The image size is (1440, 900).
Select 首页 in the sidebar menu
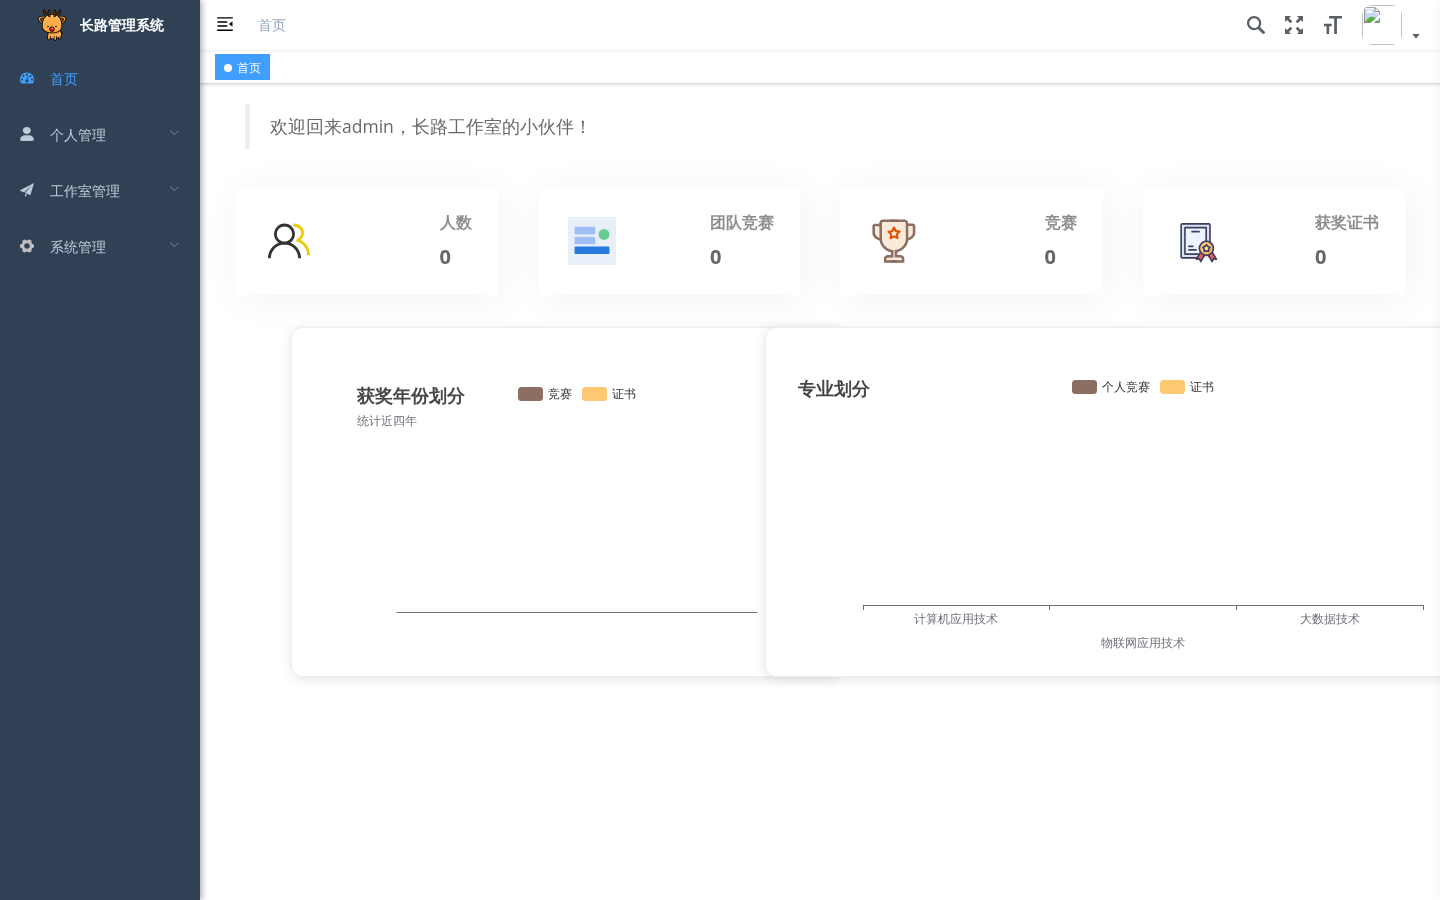[x=100, y=79]
